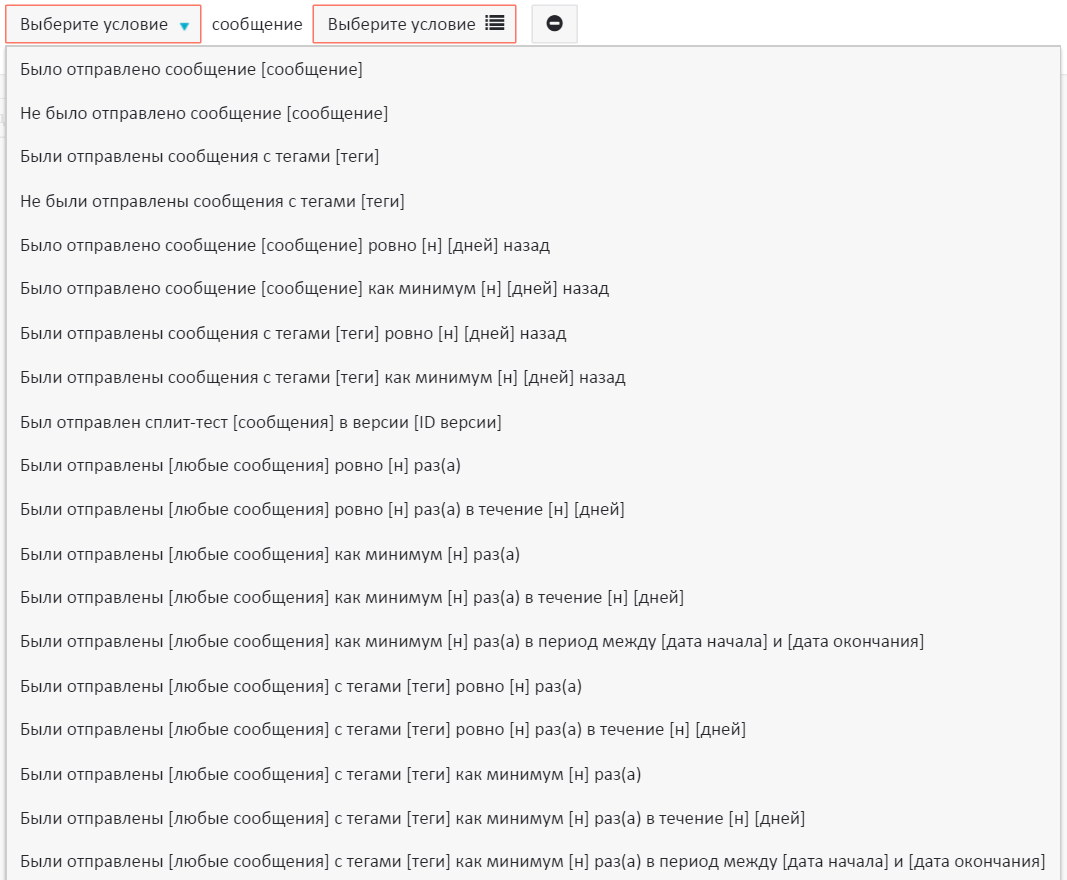Choose 'Был отправлен сплит-тест' option
The image size is (1067, 880).
pos(260,422)
